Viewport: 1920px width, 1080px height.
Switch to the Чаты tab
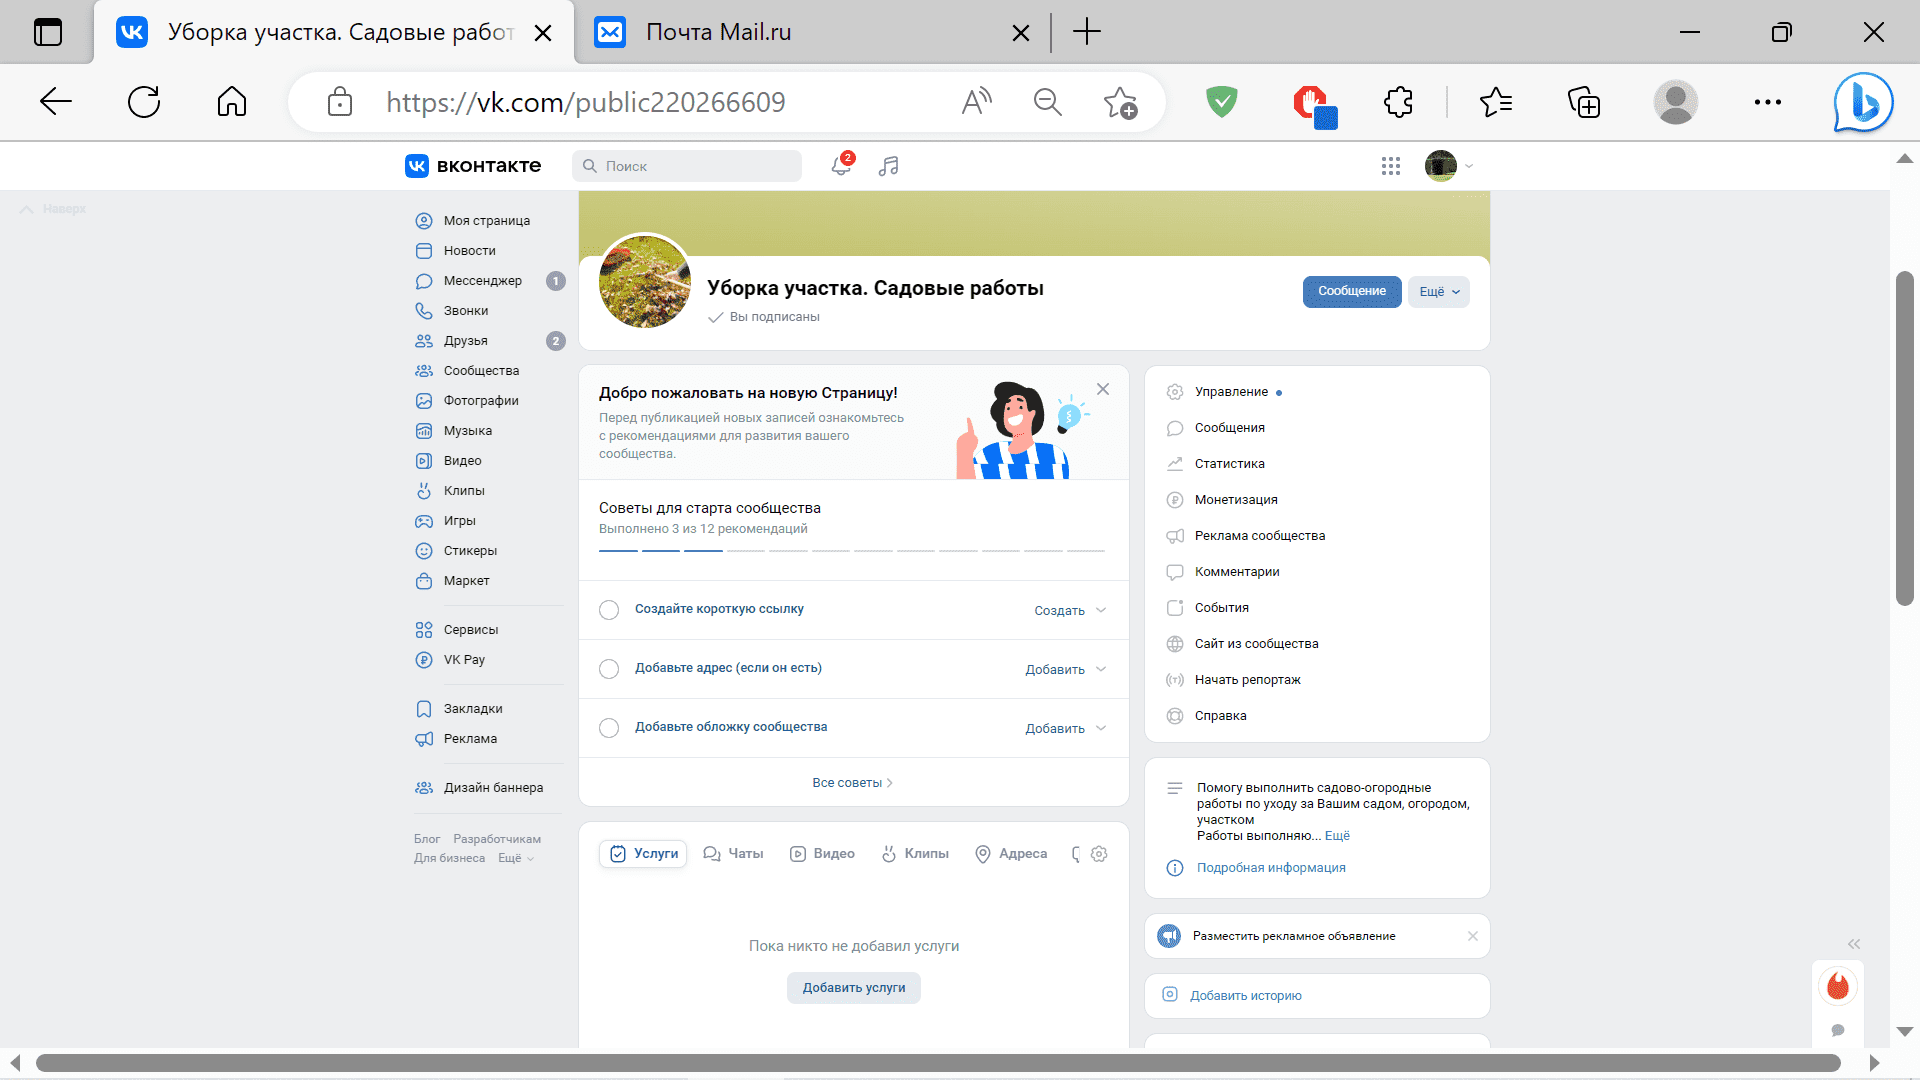tap(733, 854)
